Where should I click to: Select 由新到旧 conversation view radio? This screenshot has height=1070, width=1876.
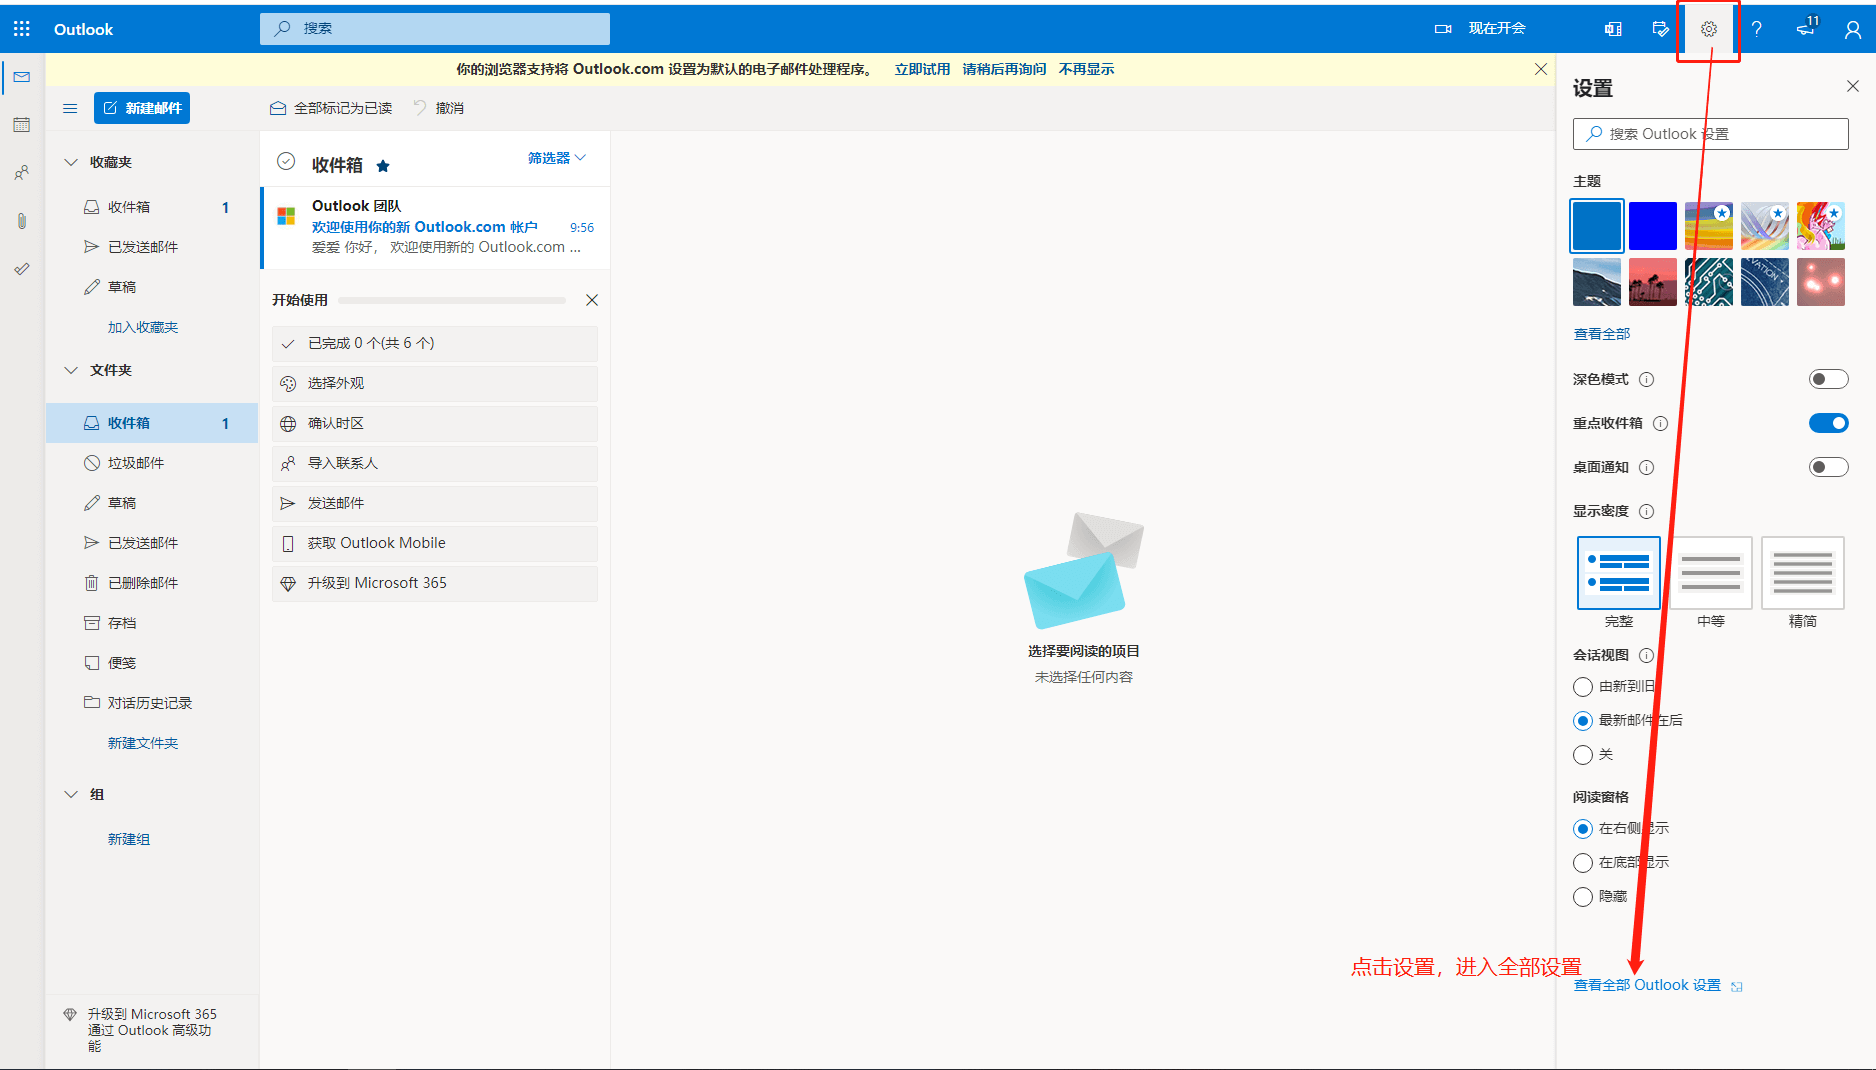coord(1583,687)
